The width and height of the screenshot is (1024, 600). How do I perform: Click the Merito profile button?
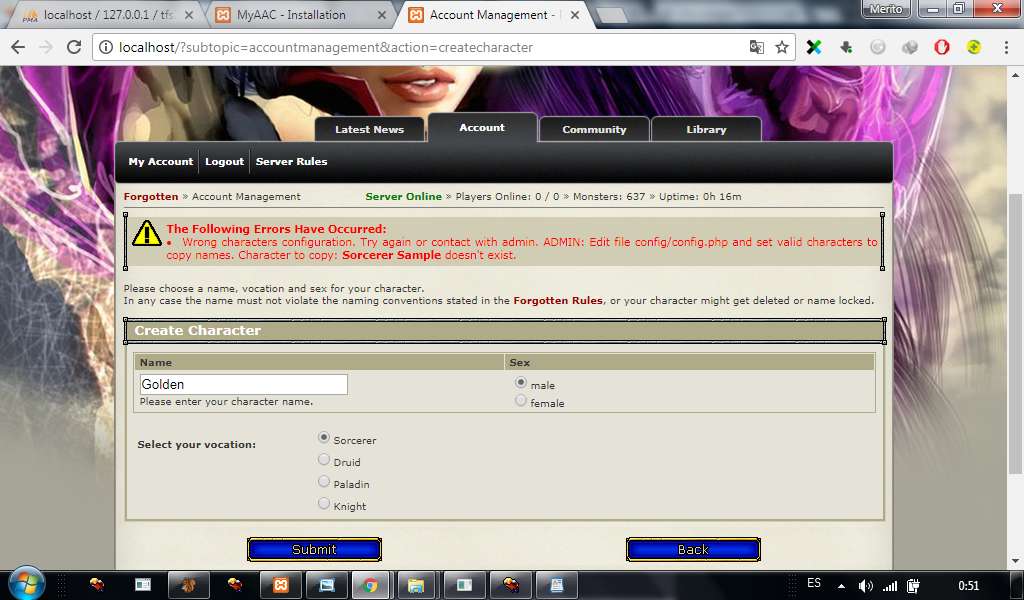pyautogui.click(x=886, y=9)
